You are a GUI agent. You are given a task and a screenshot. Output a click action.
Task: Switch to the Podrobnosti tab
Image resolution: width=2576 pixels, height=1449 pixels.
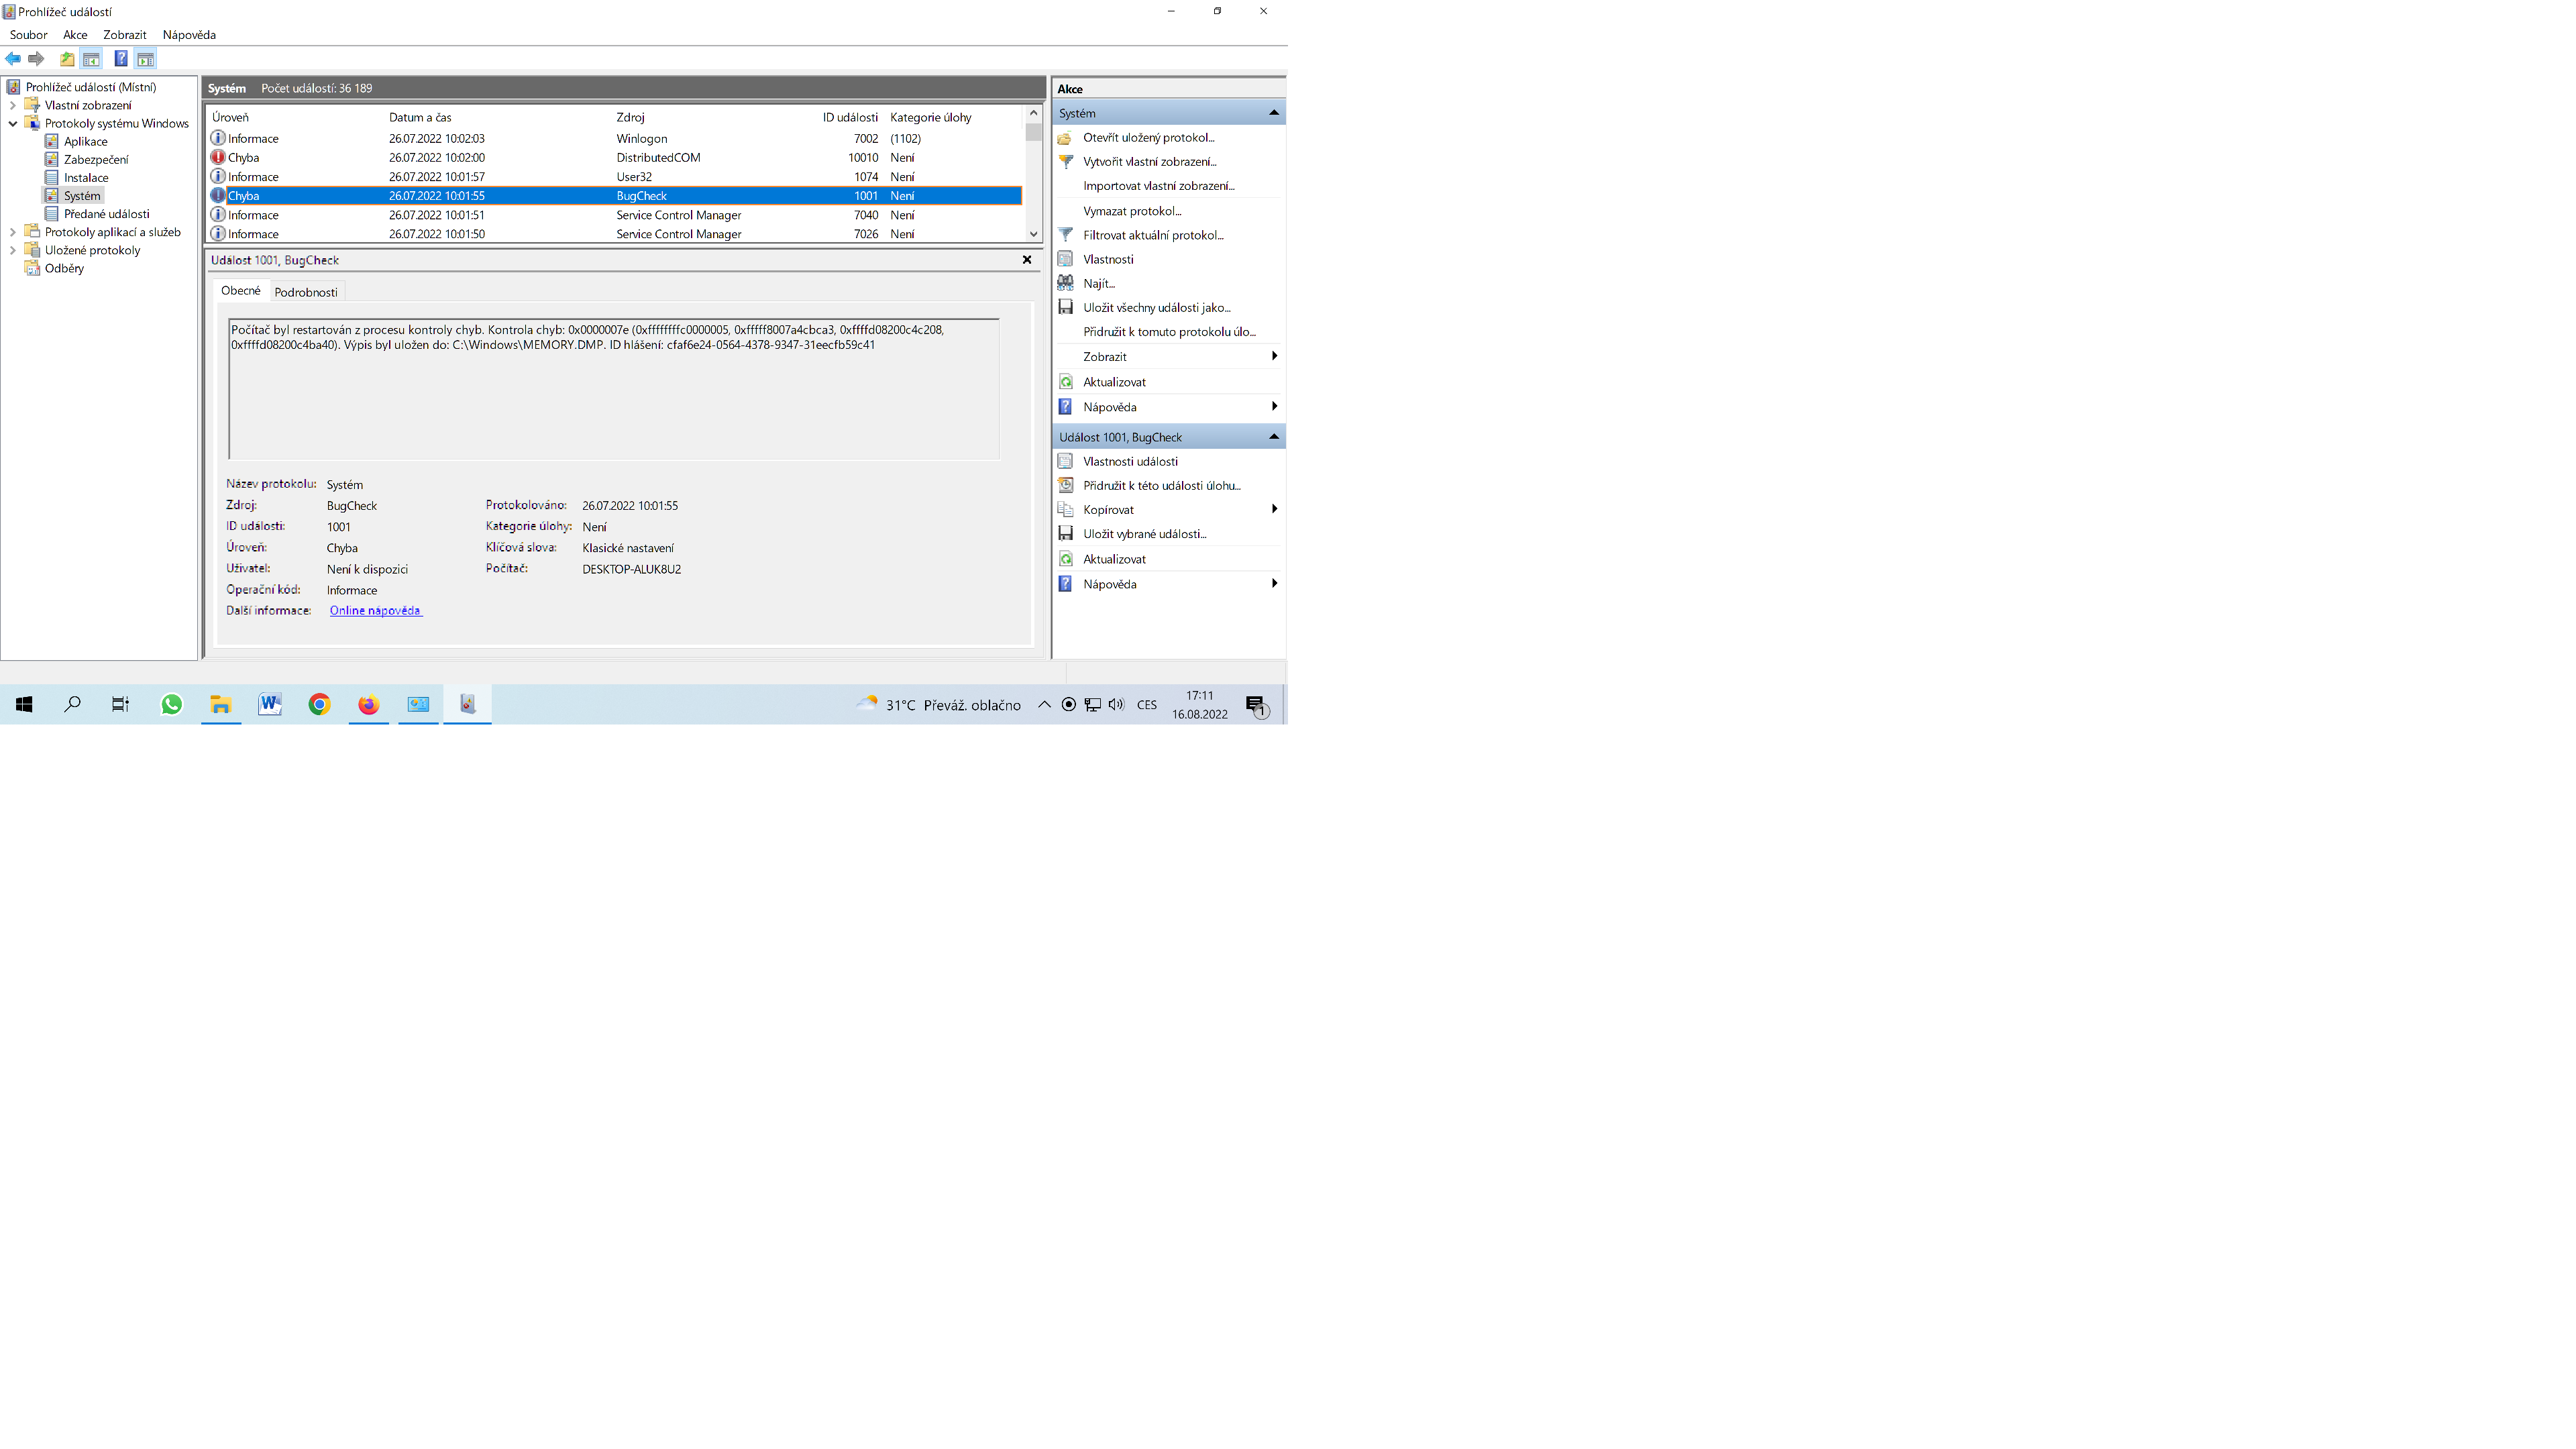tap(306, 292)
